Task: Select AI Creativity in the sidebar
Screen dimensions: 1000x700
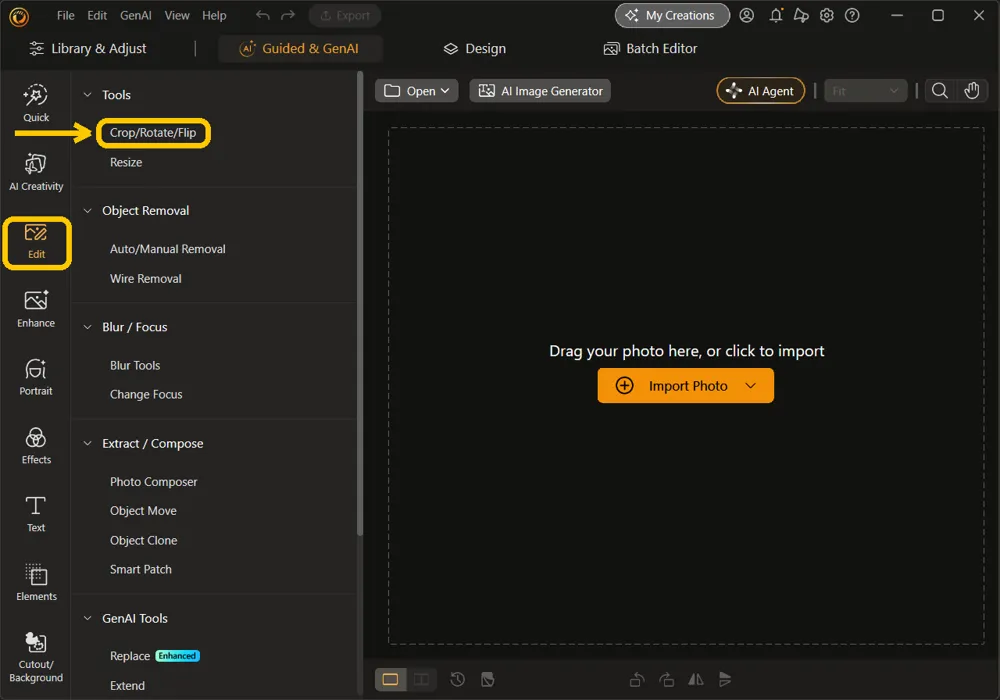Action: (x=36, y=172)
